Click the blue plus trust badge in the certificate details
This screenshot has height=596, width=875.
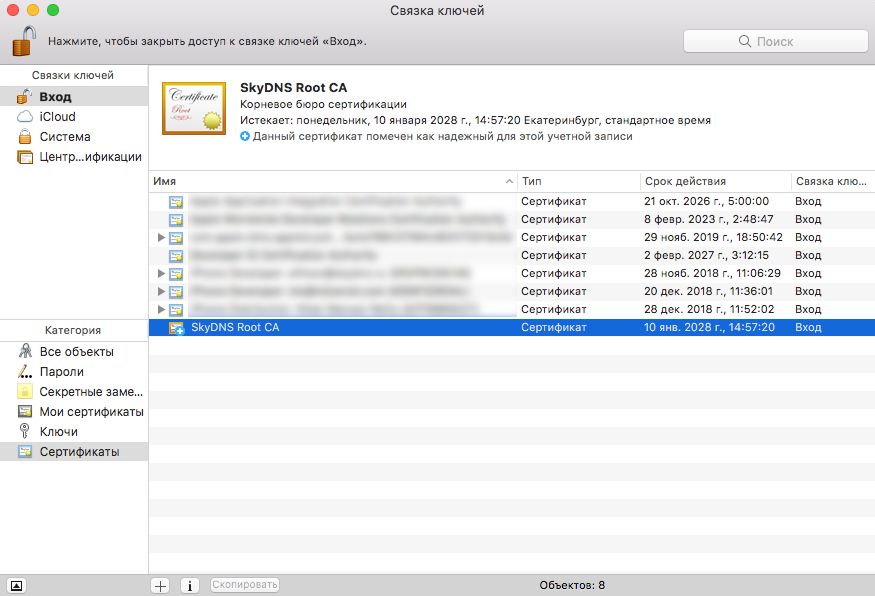(244, 136)
